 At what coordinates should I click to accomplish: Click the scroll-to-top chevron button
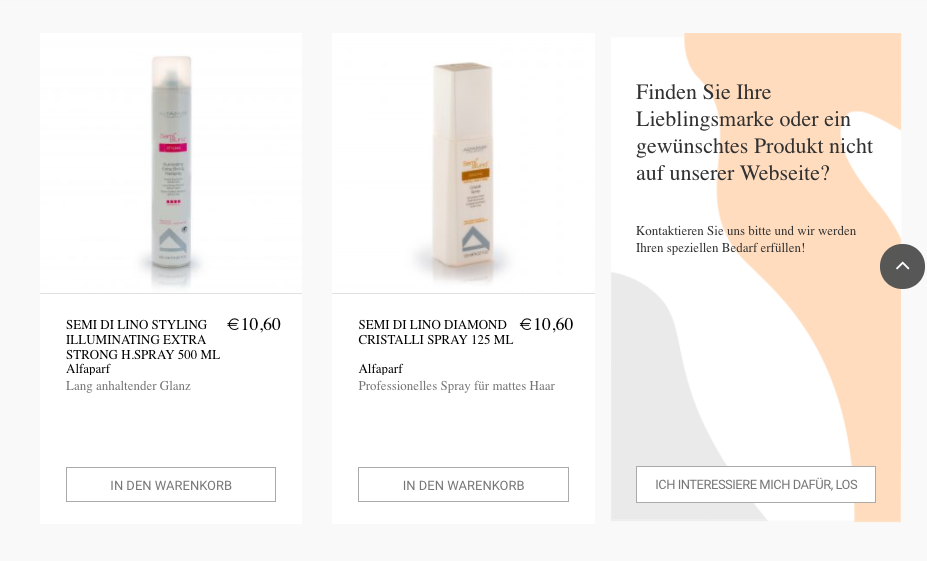[x=902, y=266]
